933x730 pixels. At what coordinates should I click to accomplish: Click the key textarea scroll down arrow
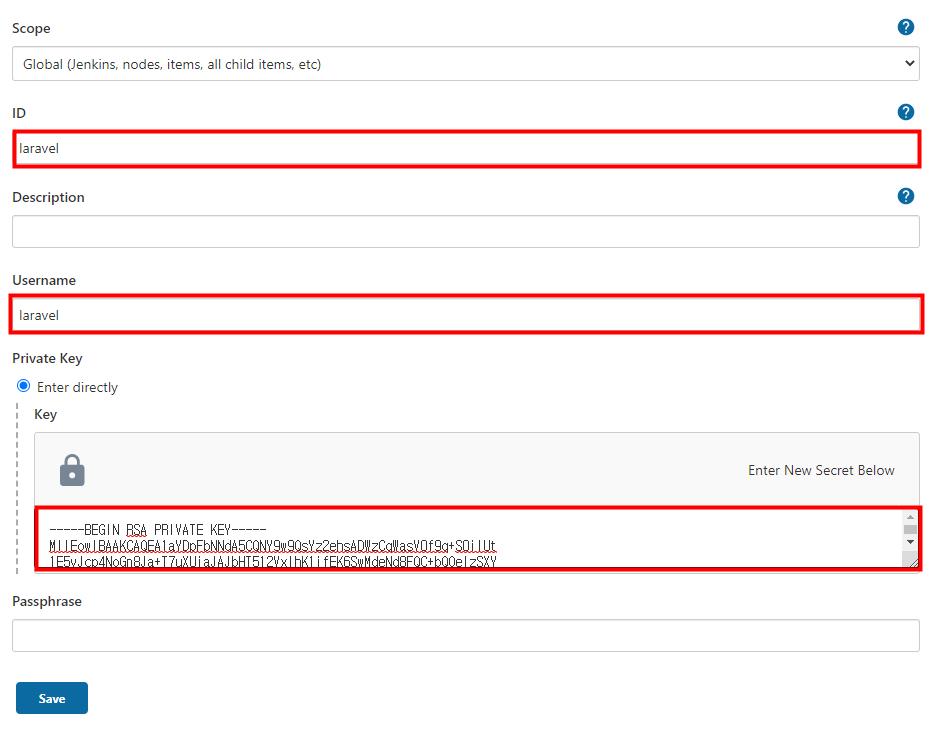pos(910,542)
